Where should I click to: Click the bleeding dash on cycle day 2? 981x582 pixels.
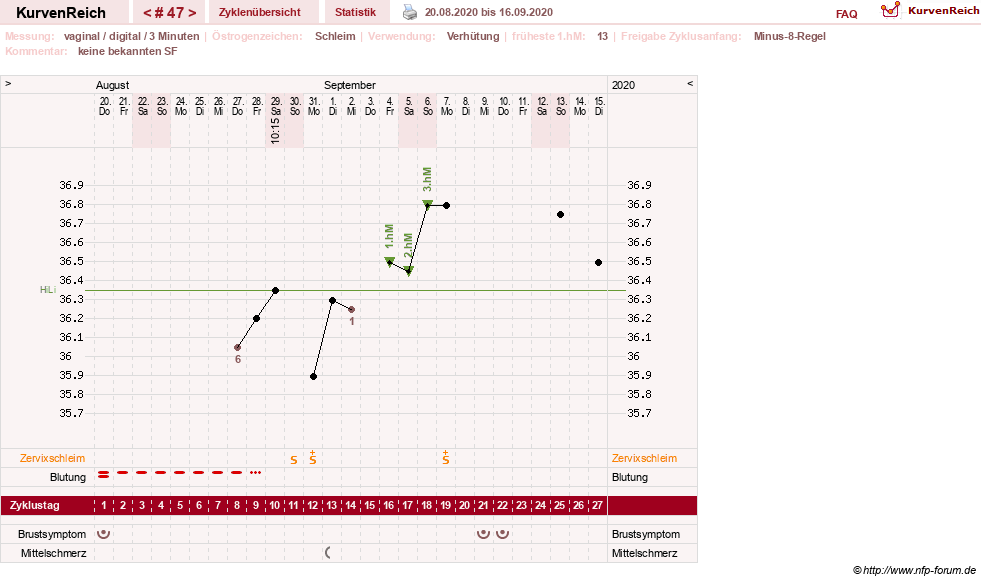coord(123,472)
